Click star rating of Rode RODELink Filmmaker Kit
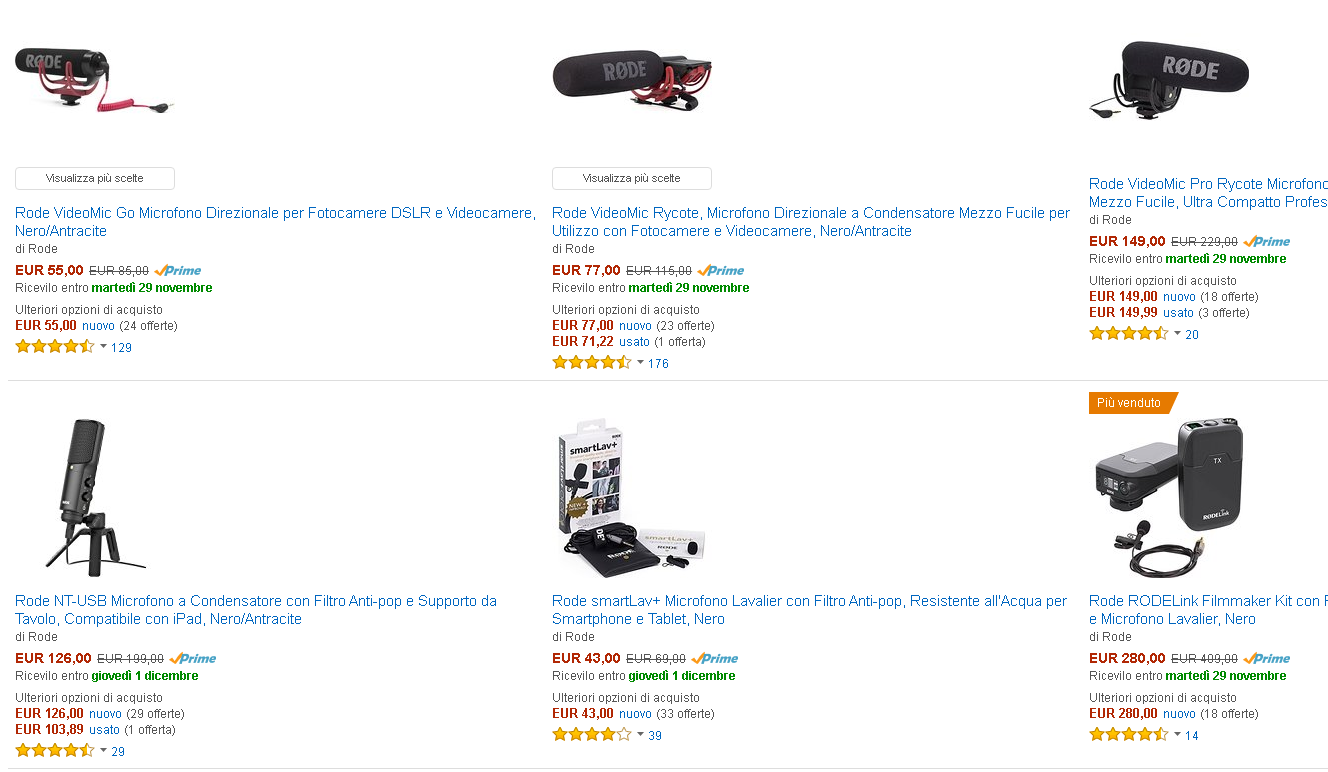The width and height of the screenshot is (1328, 772). tap(1129, 734)
